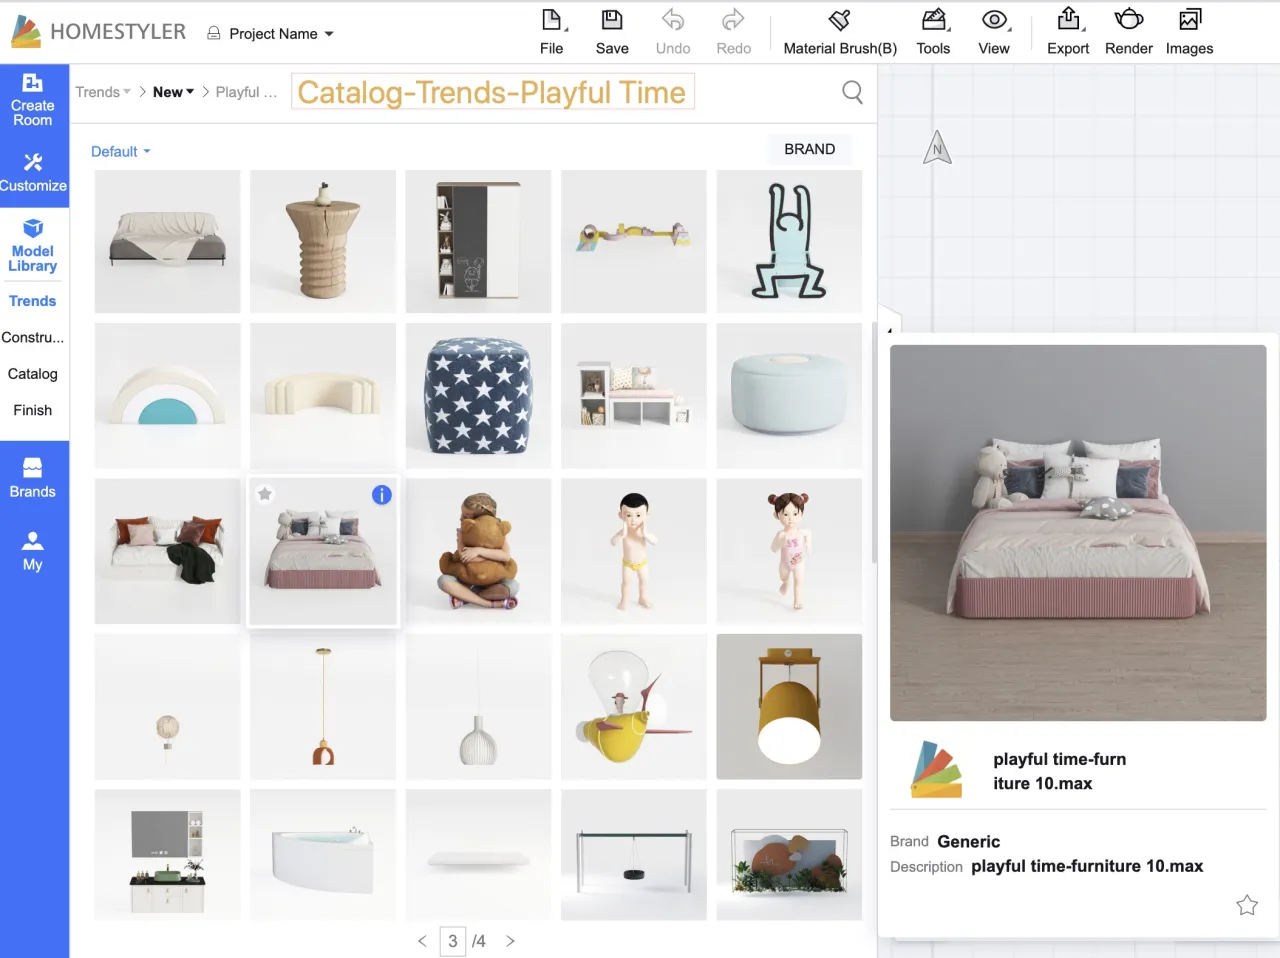Click the page number input field
1280x958 pixels.
pyautogui.click(x=453, y=941)
